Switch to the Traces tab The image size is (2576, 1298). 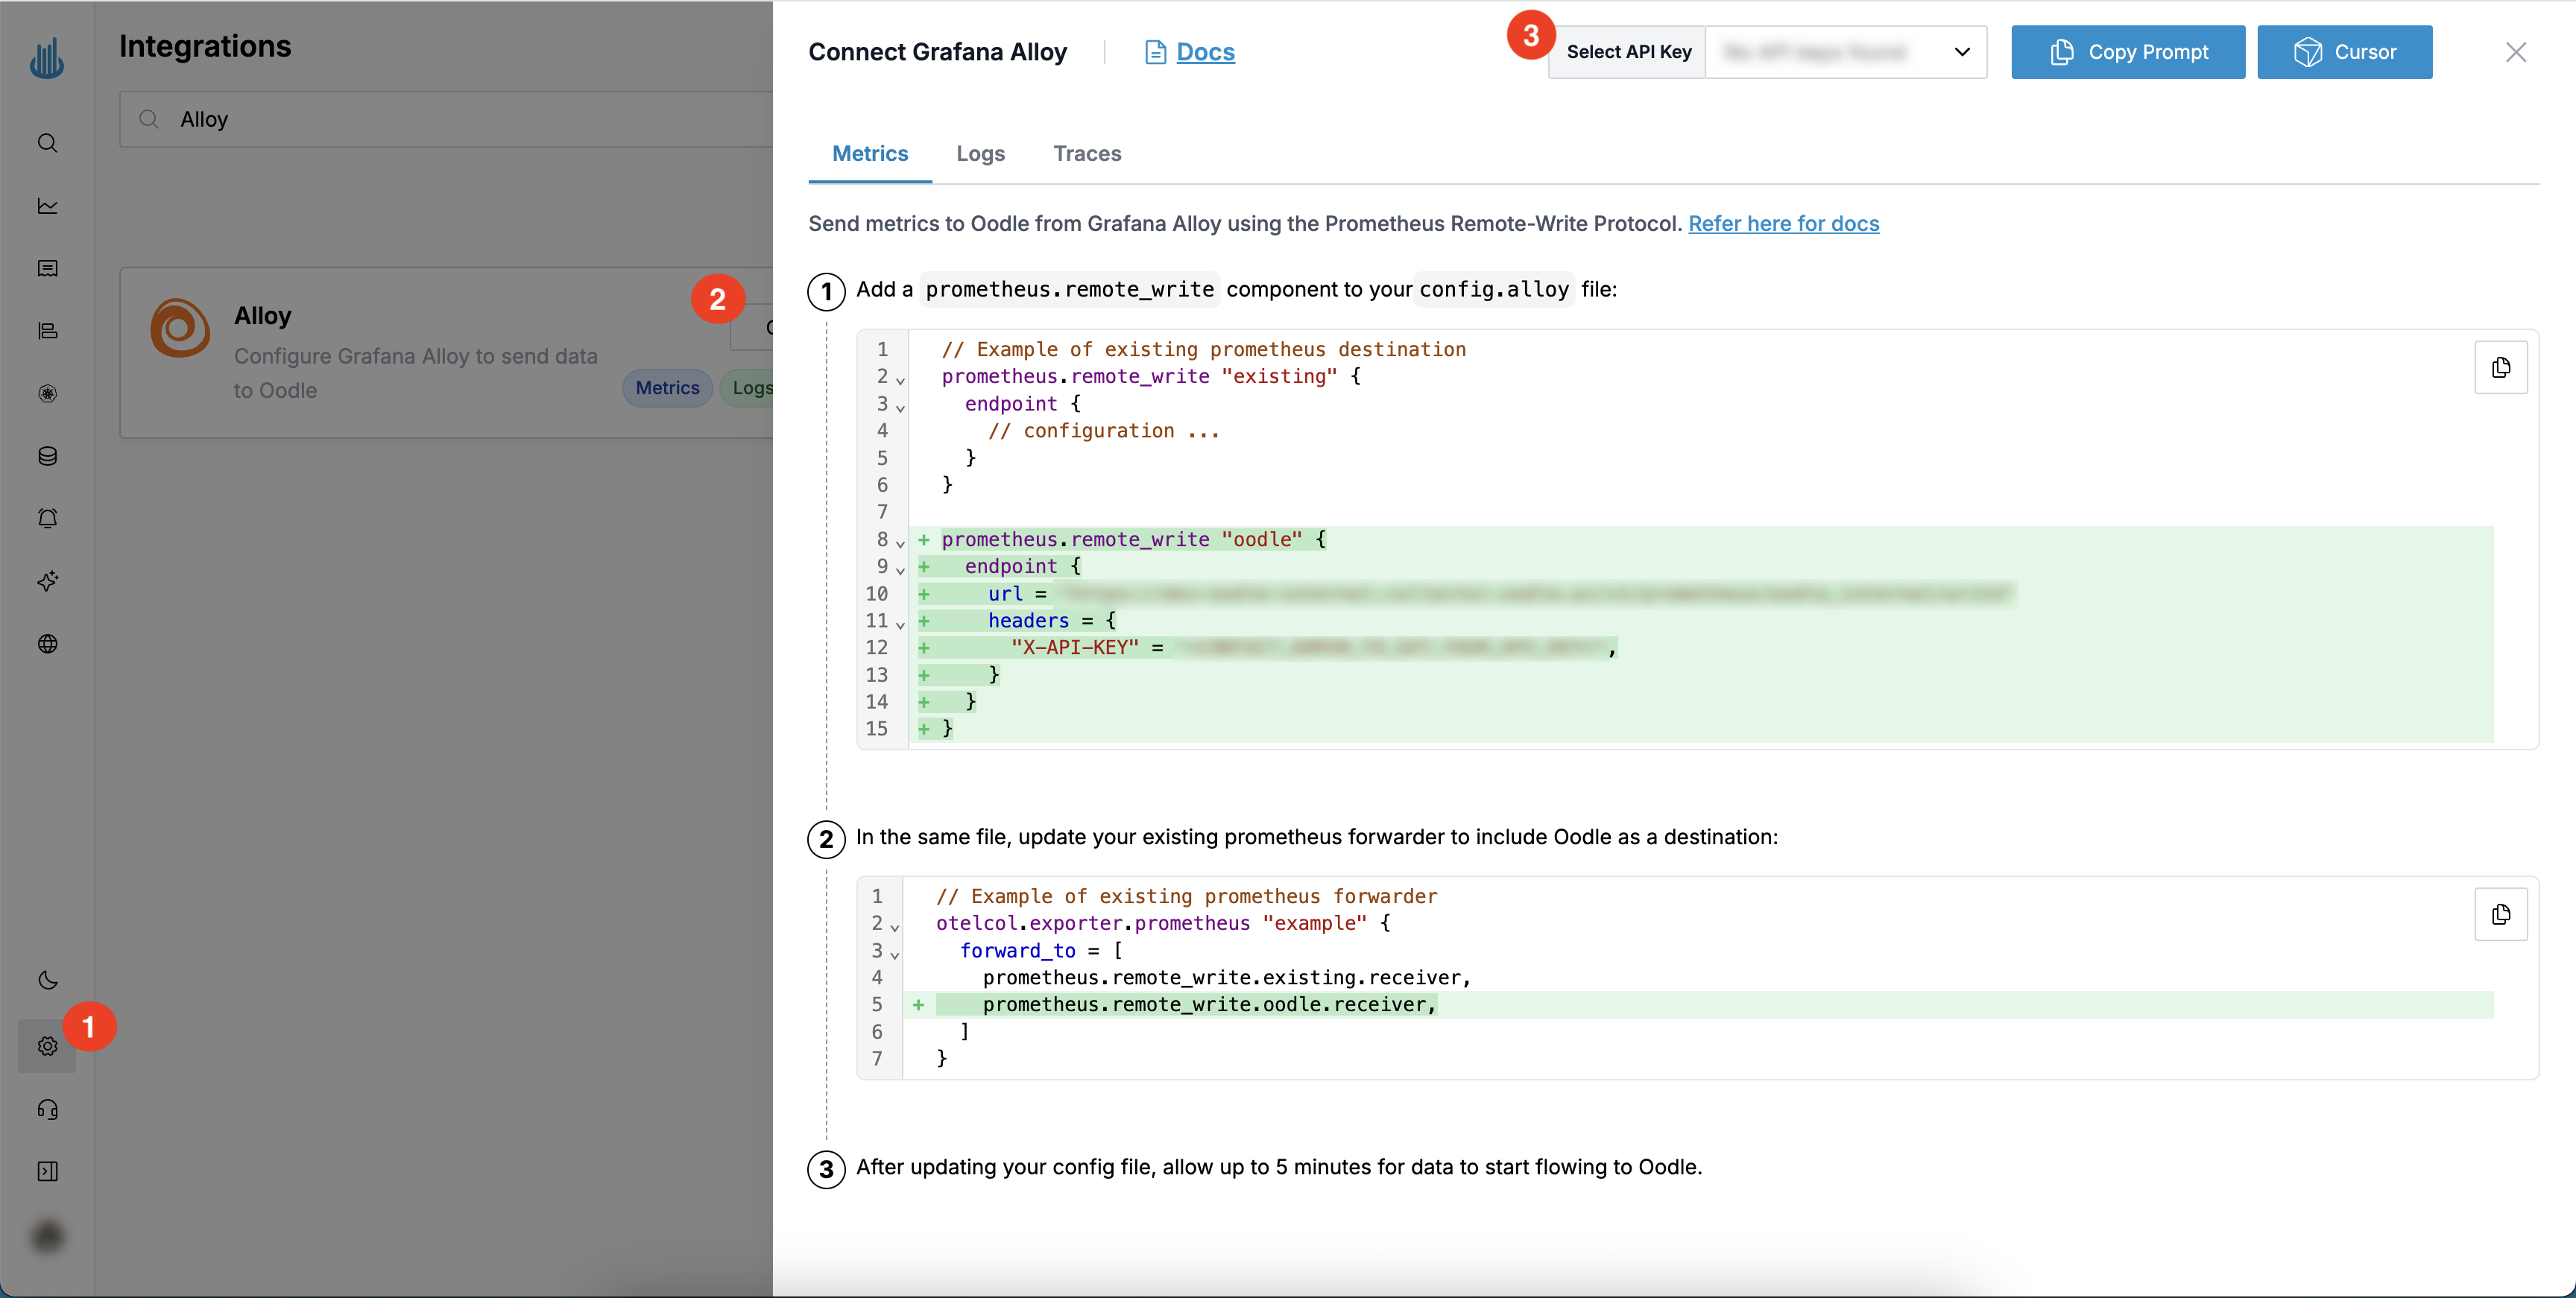(x=1087, y=154)
